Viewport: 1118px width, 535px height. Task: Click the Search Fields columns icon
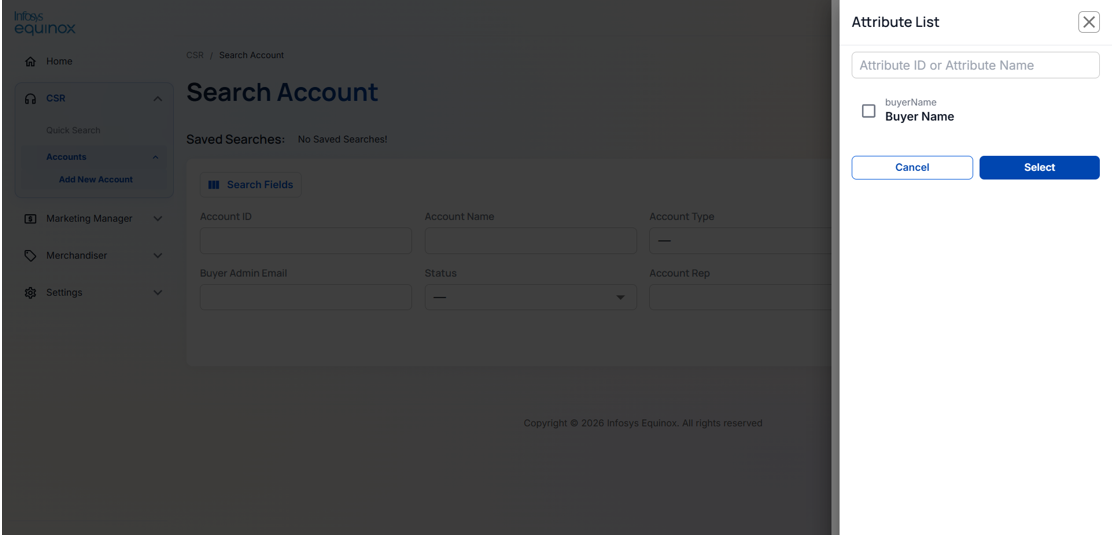click(x=213, y=185)
